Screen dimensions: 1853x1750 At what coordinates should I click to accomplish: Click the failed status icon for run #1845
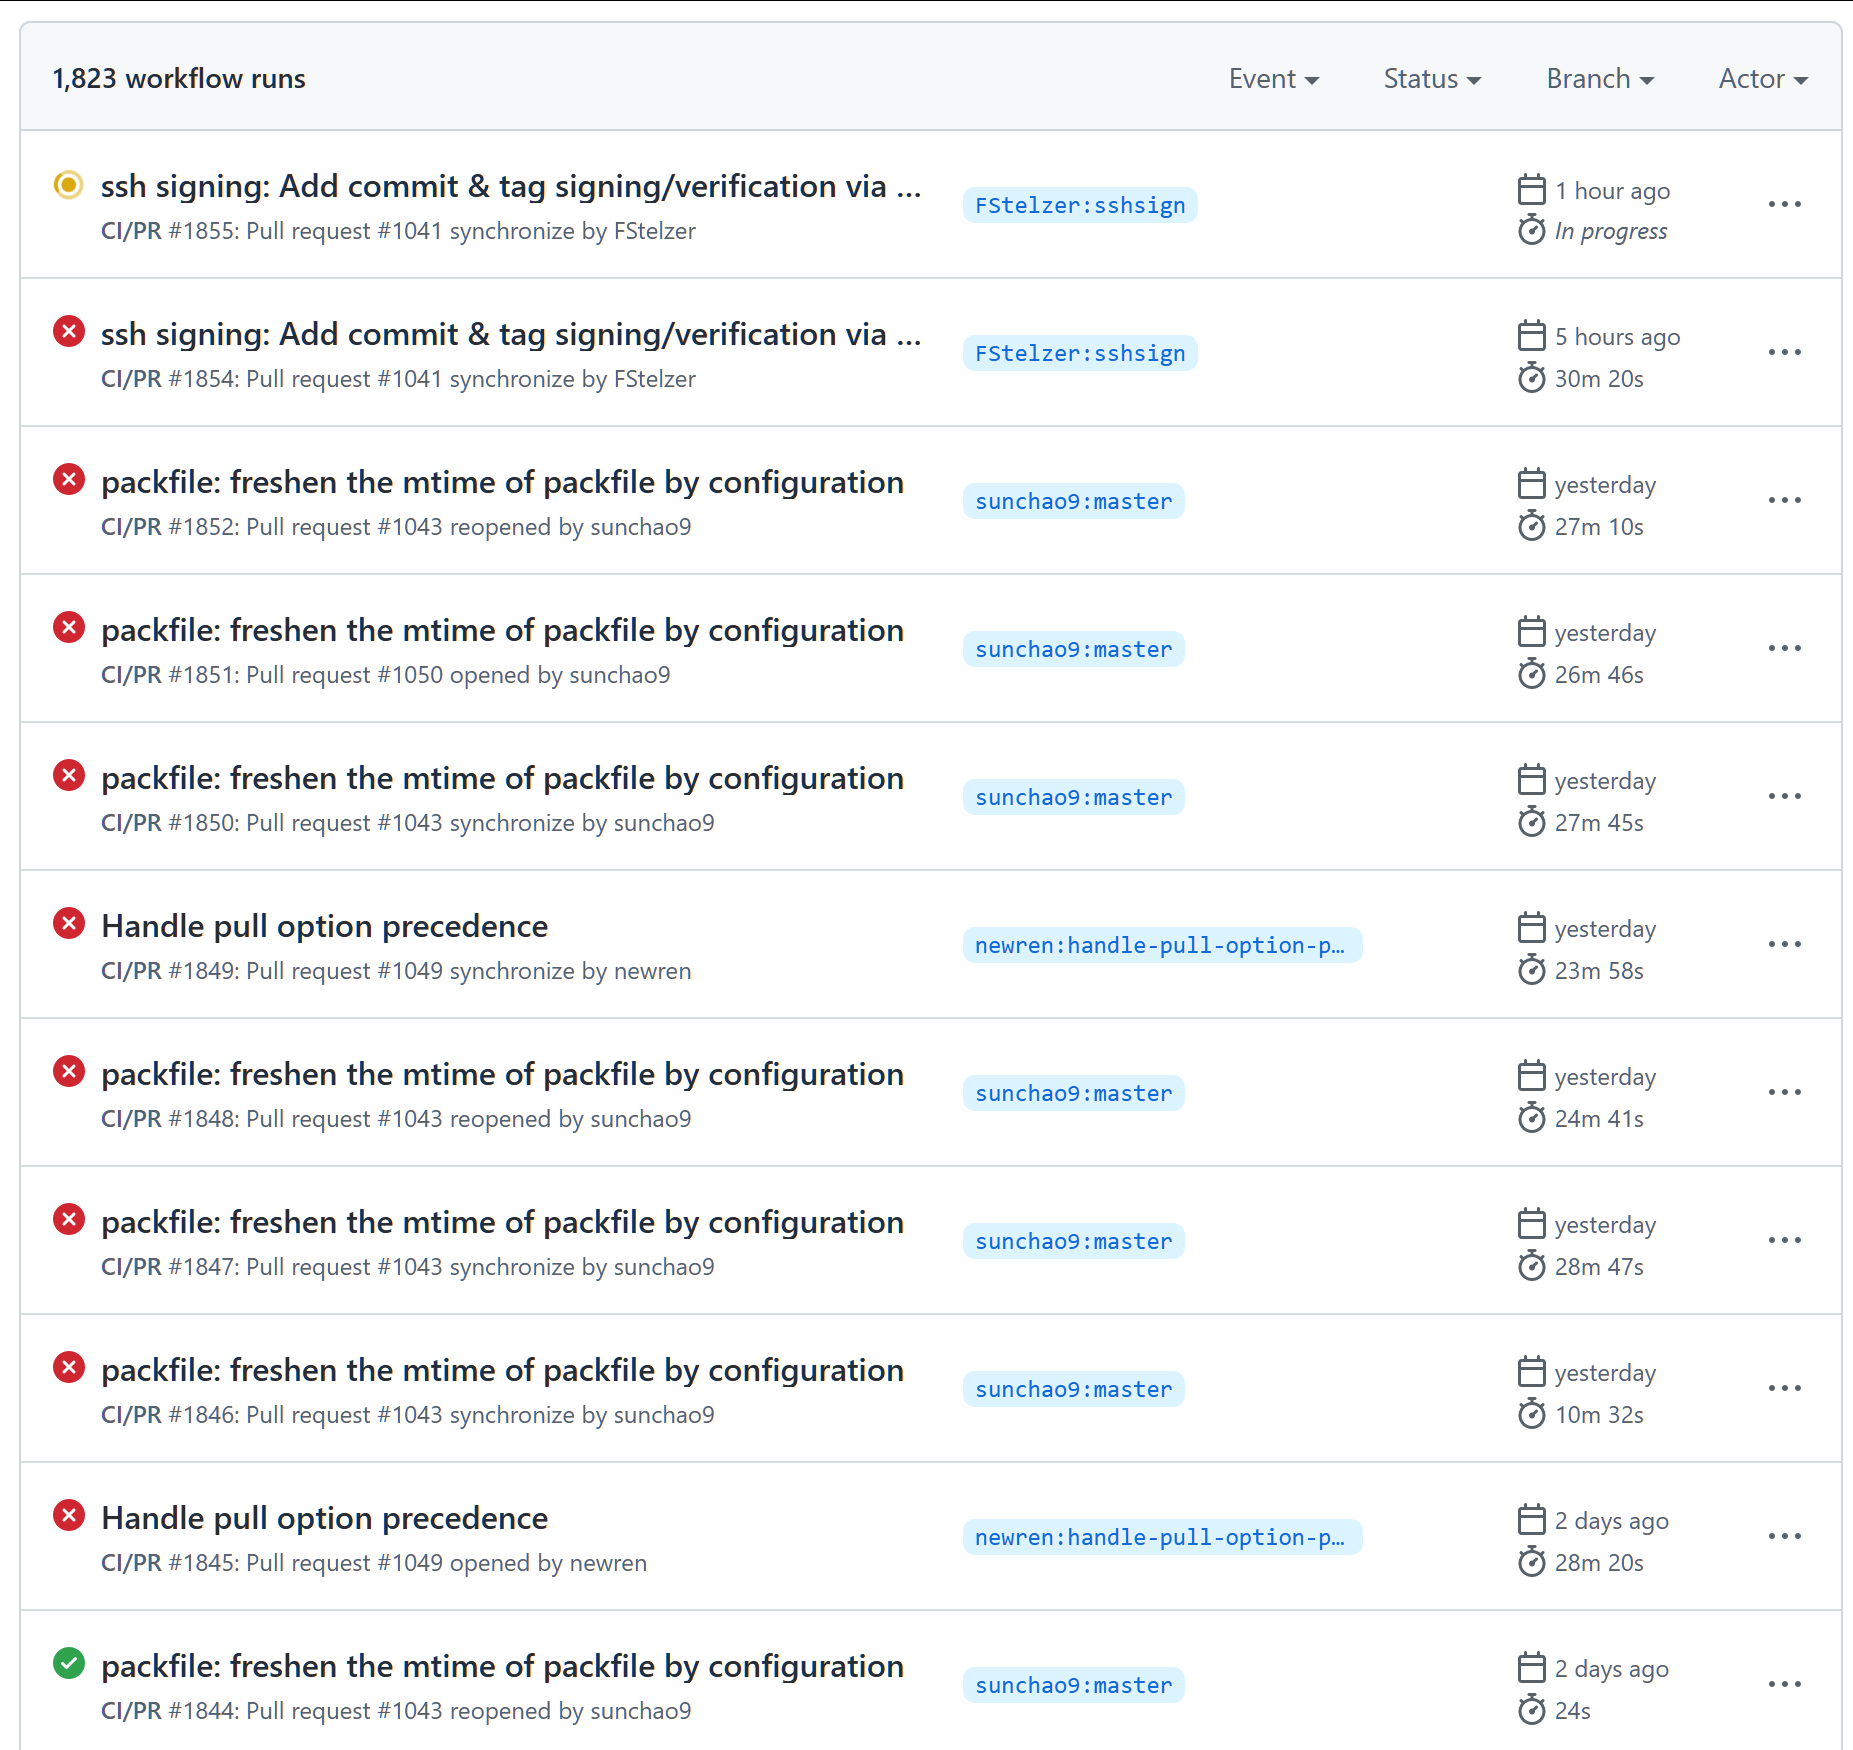(x=68, y=1516)
